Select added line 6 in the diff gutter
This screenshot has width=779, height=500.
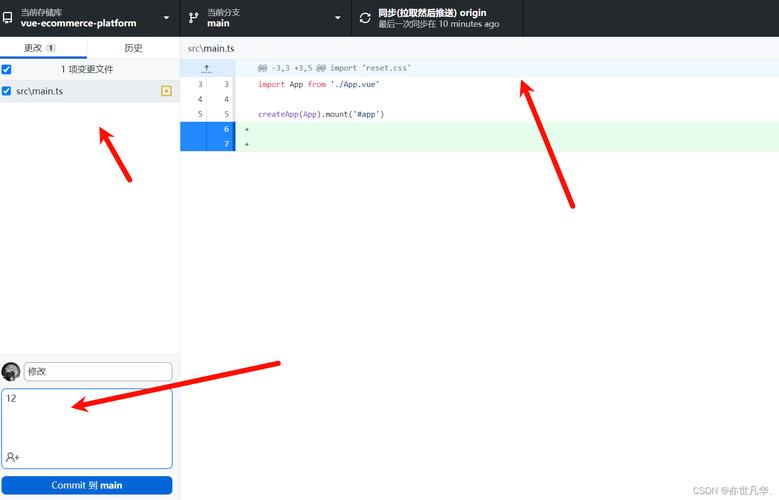click(x=208, y=129)
